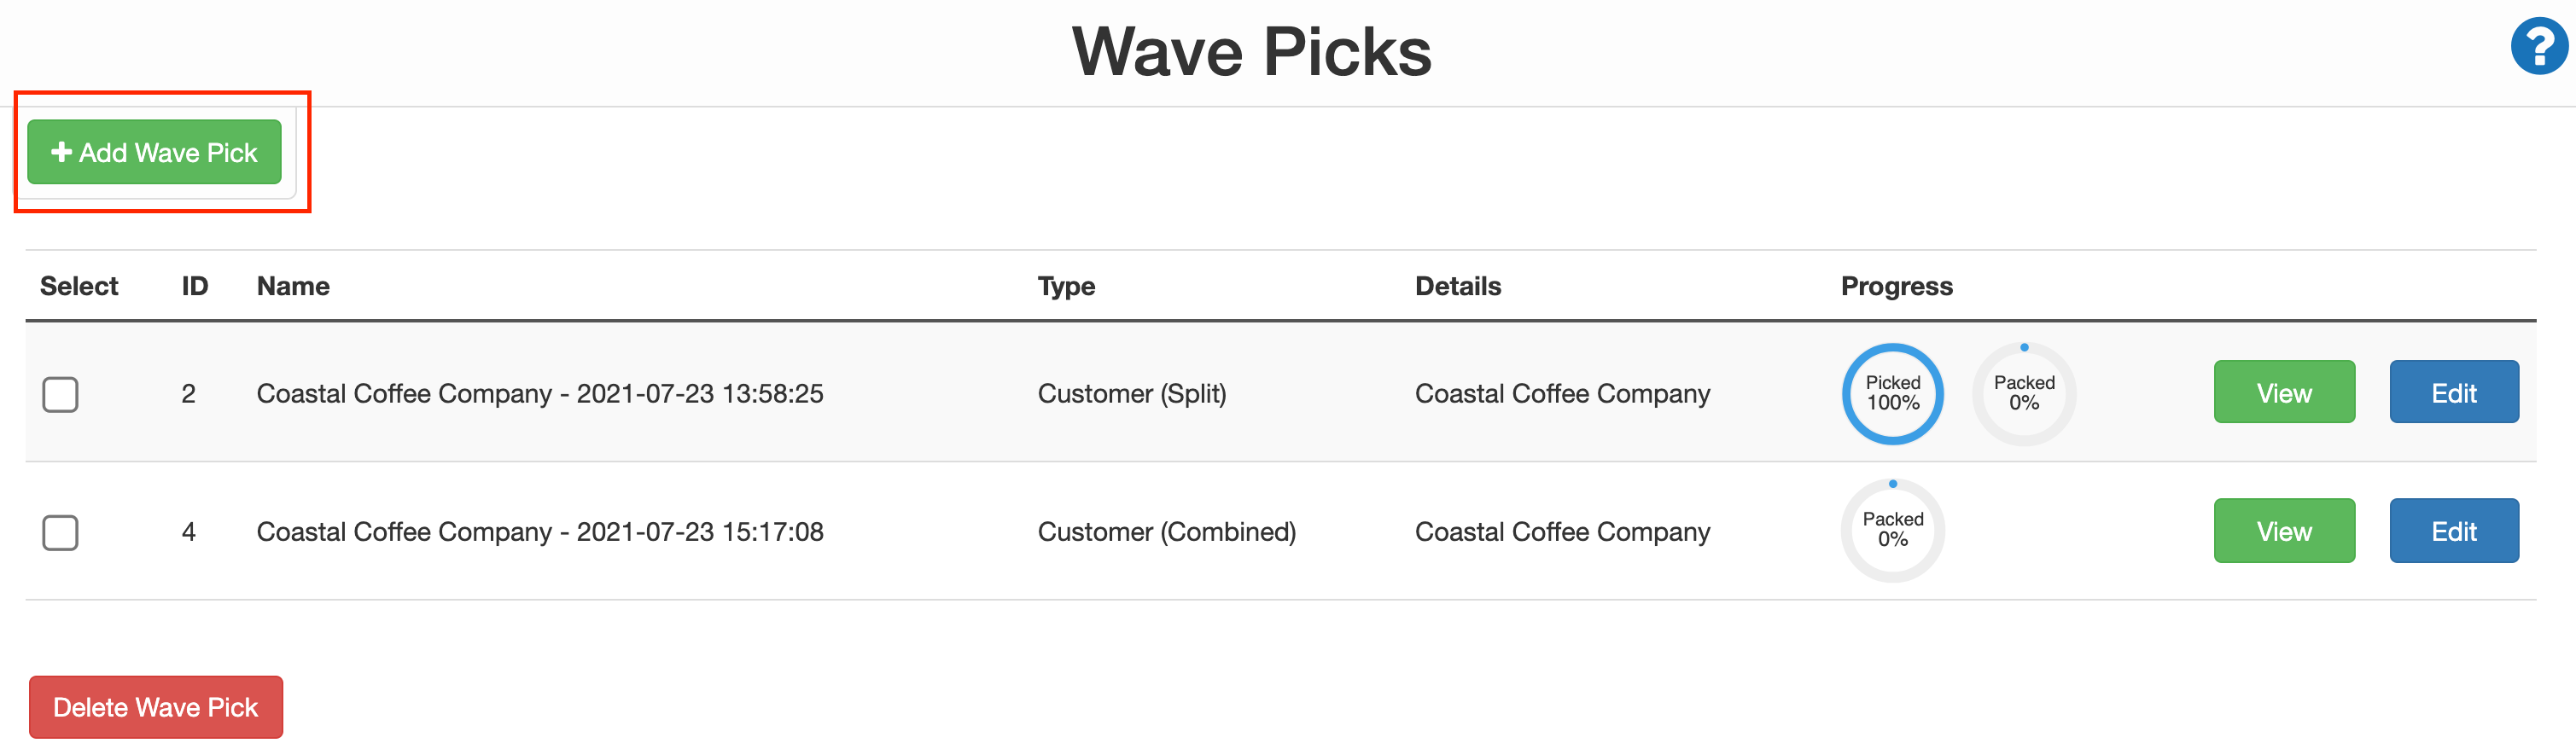Click the Name column header

coord(292,286)
